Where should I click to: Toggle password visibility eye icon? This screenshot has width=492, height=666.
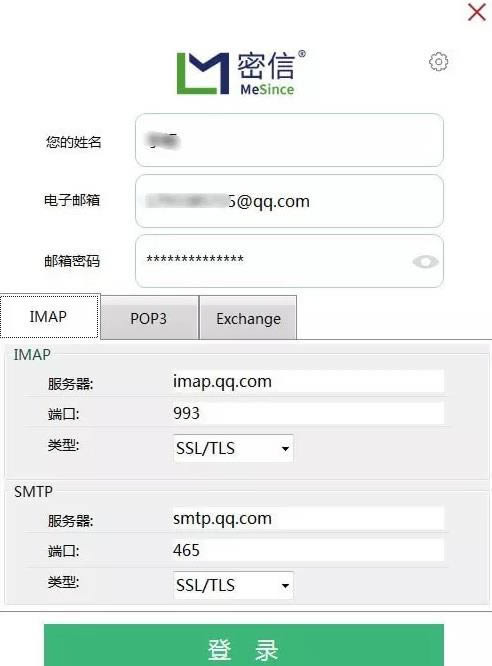coord(425,262)
